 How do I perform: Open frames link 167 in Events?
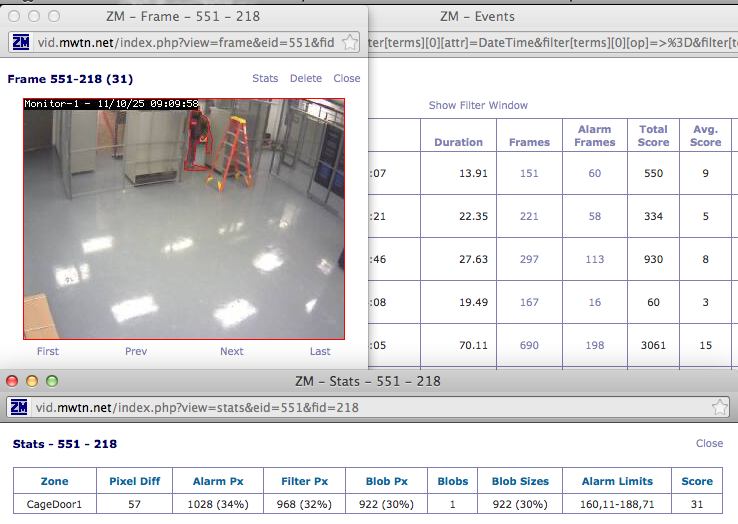529,302
